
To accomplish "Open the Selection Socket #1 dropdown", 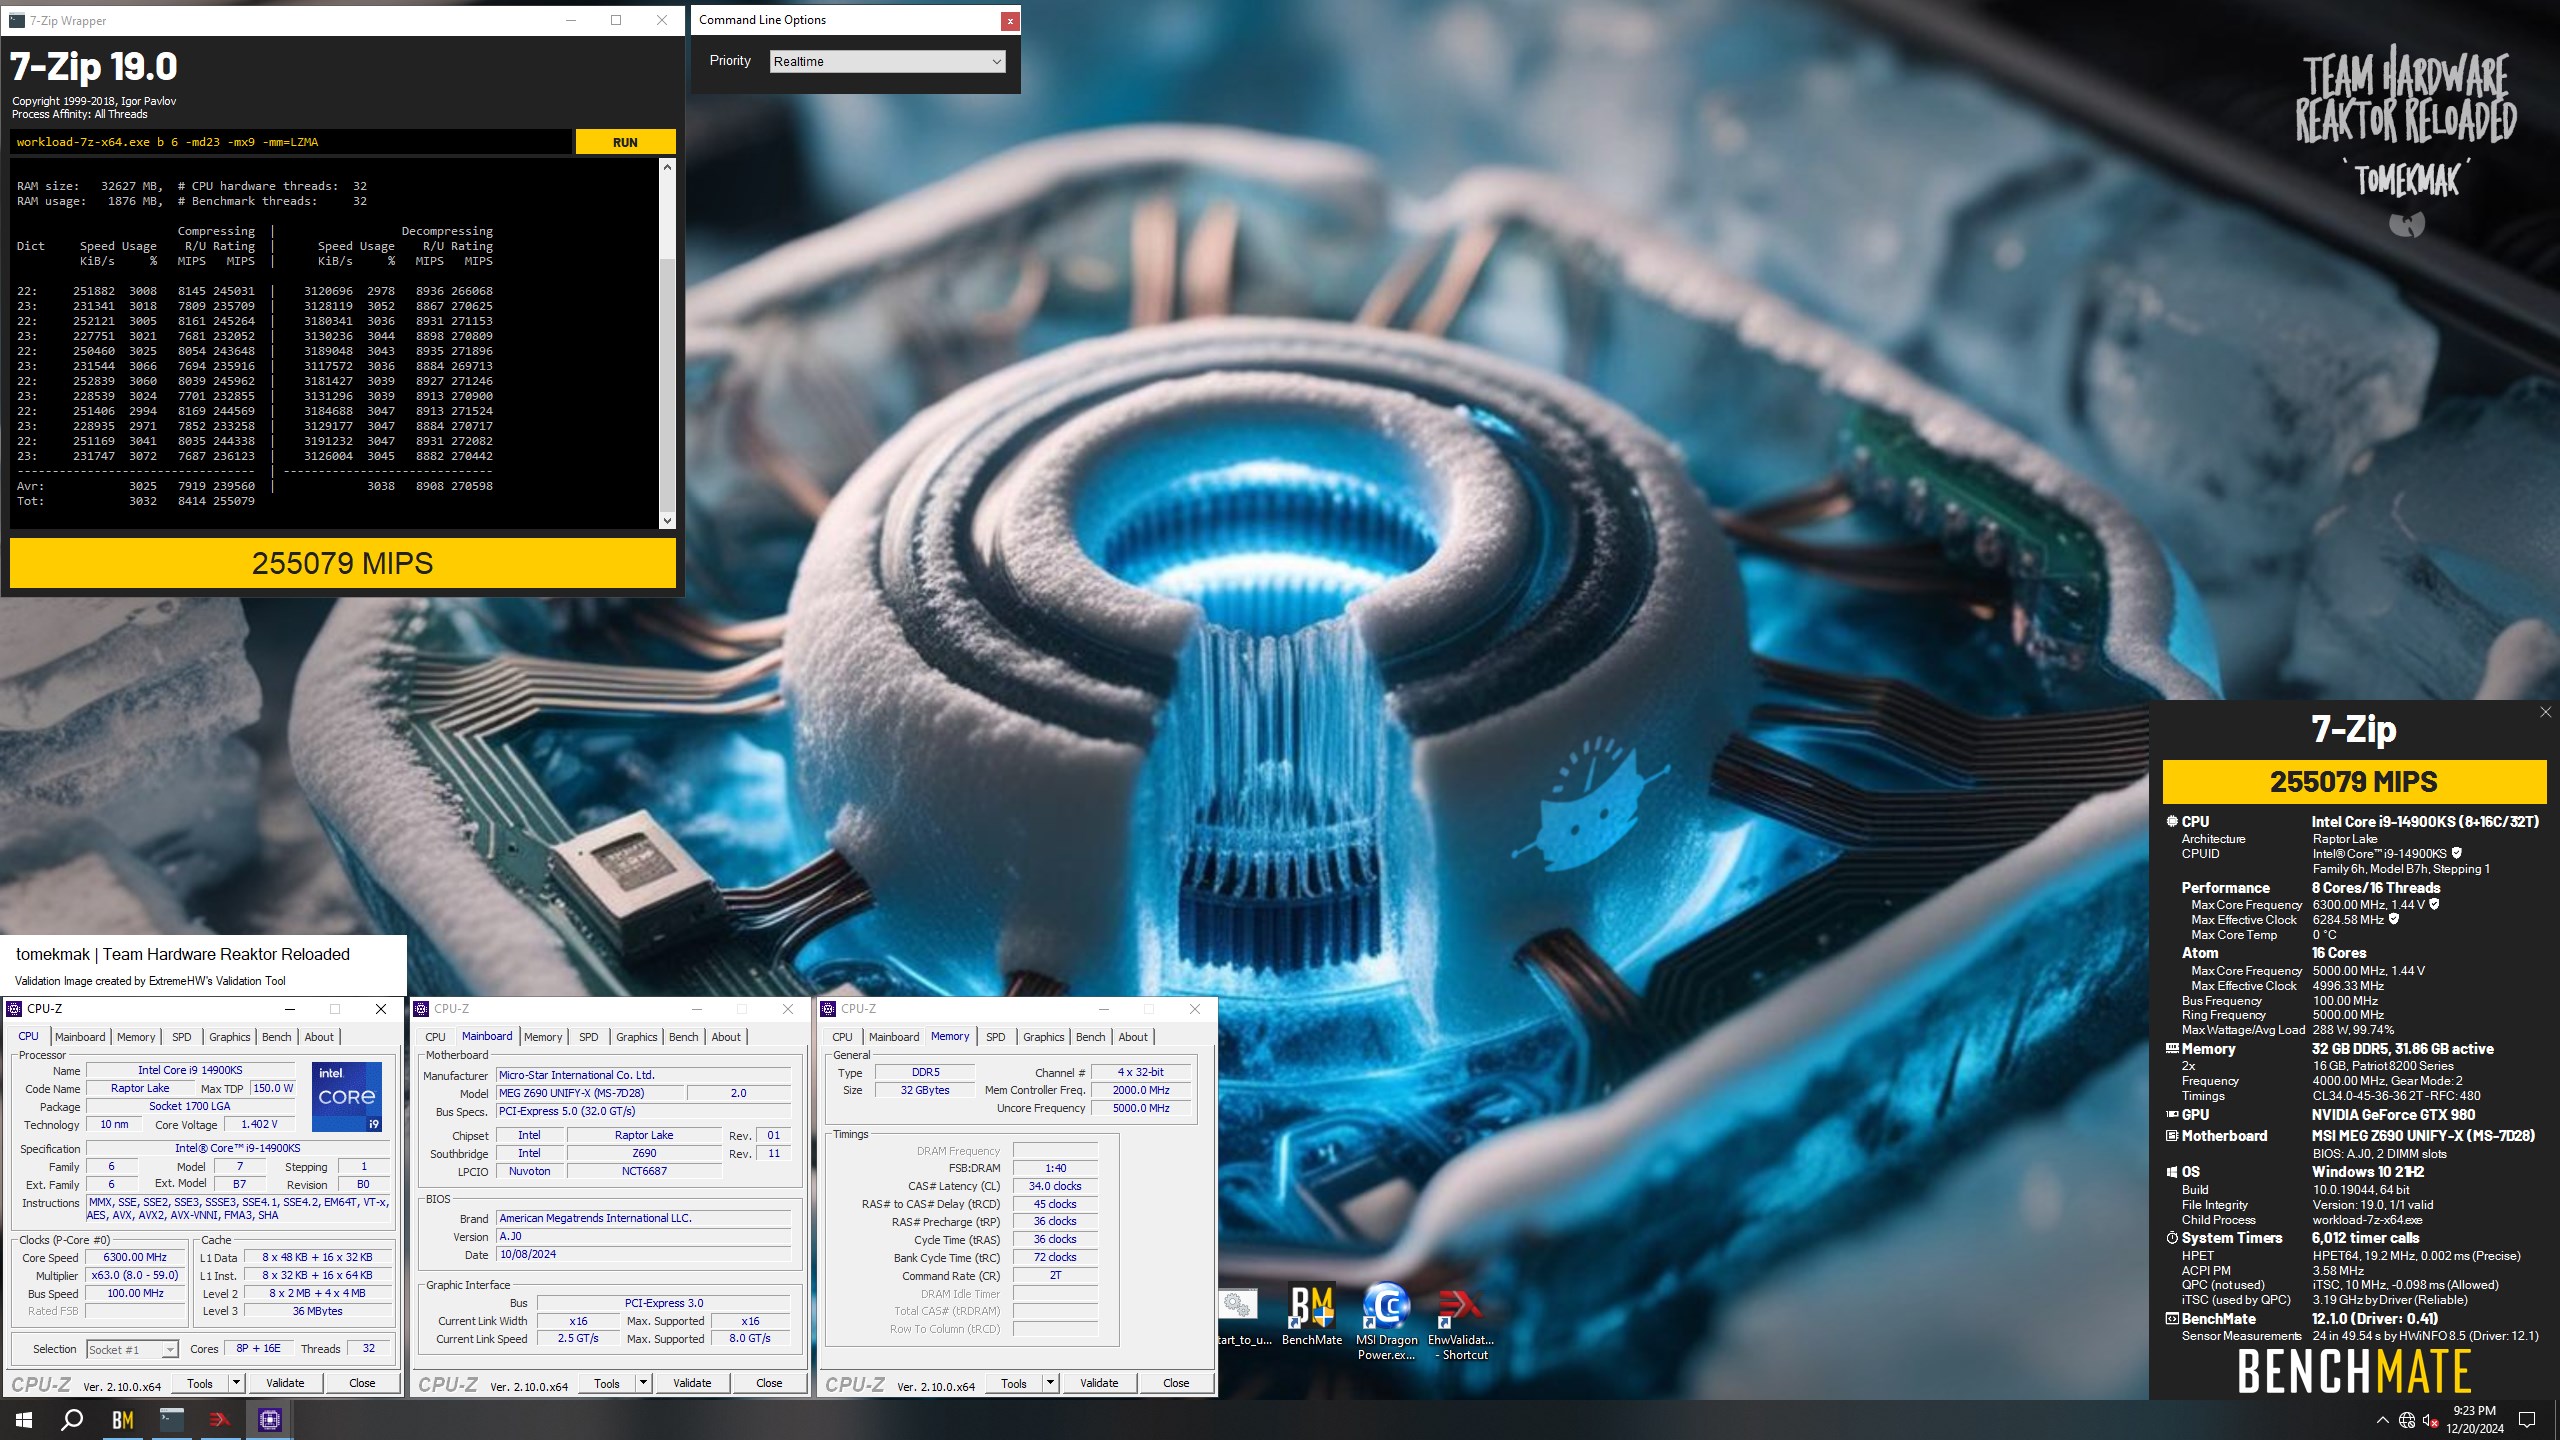I will (x=133, y=1349).
